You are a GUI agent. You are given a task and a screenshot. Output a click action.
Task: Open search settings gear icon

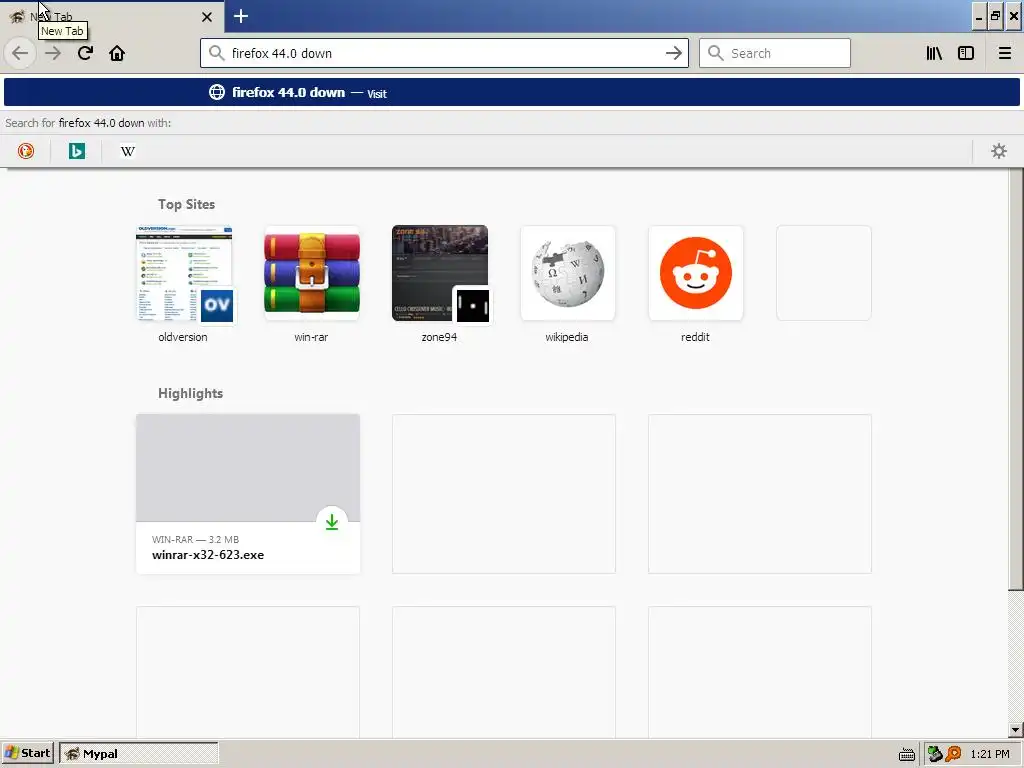[x=999, y=151]
